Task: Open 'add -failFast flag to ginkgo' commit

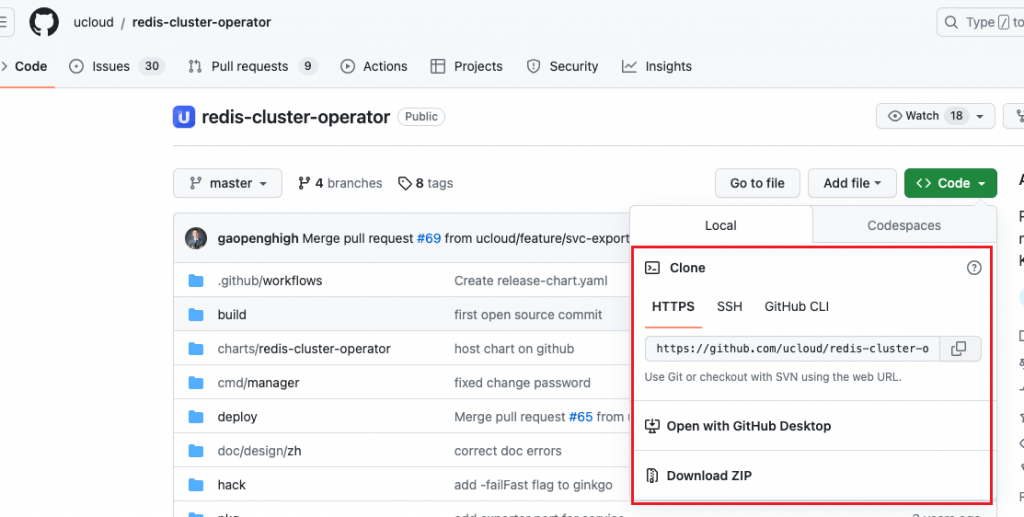Action: 534,485
